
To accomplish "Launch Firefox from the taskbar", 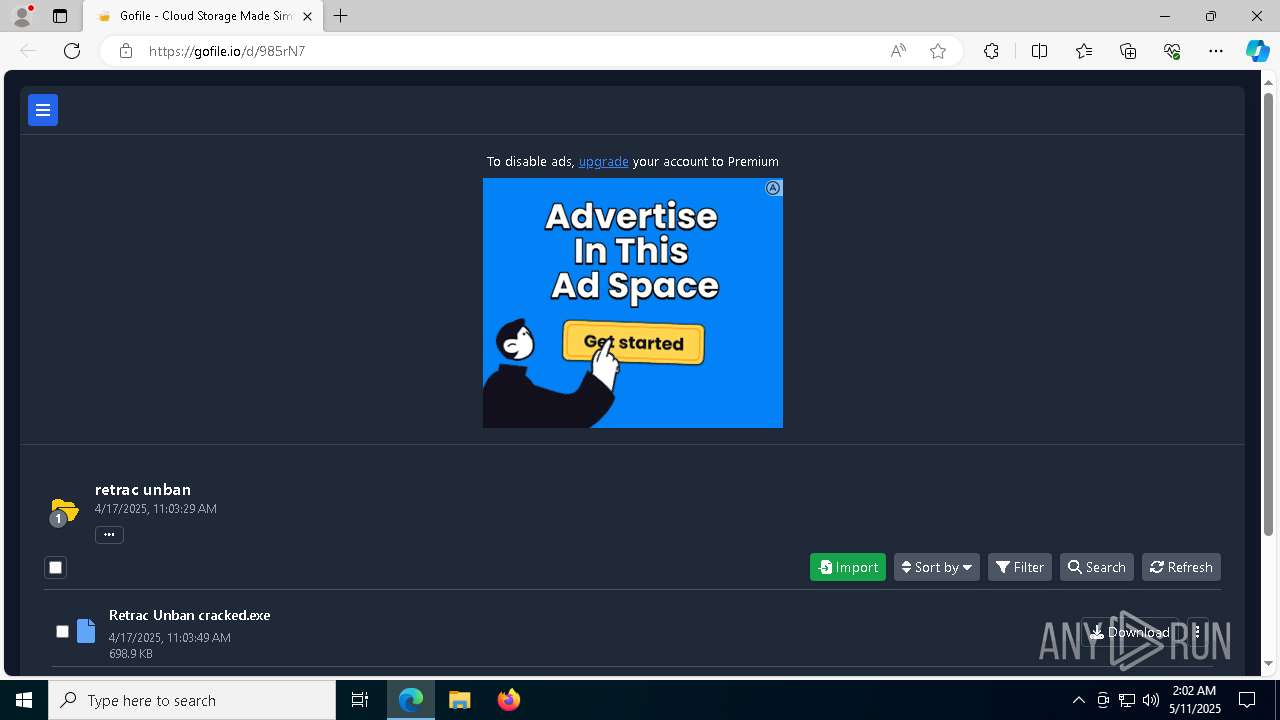I will [509, 700].
